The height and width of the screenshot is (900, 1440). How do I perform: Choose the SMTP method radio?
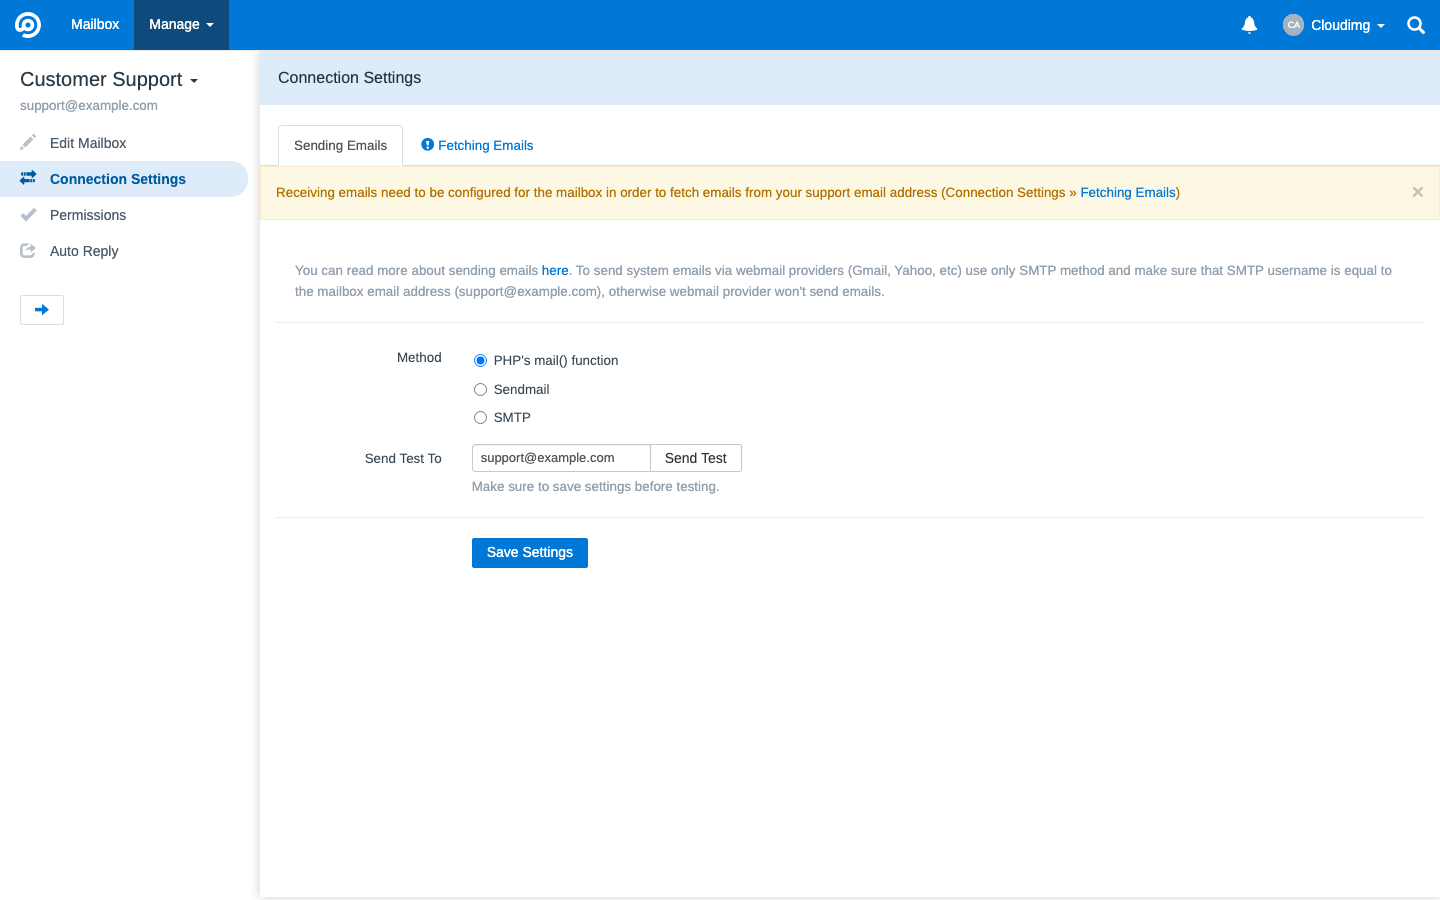coord(480,418)
